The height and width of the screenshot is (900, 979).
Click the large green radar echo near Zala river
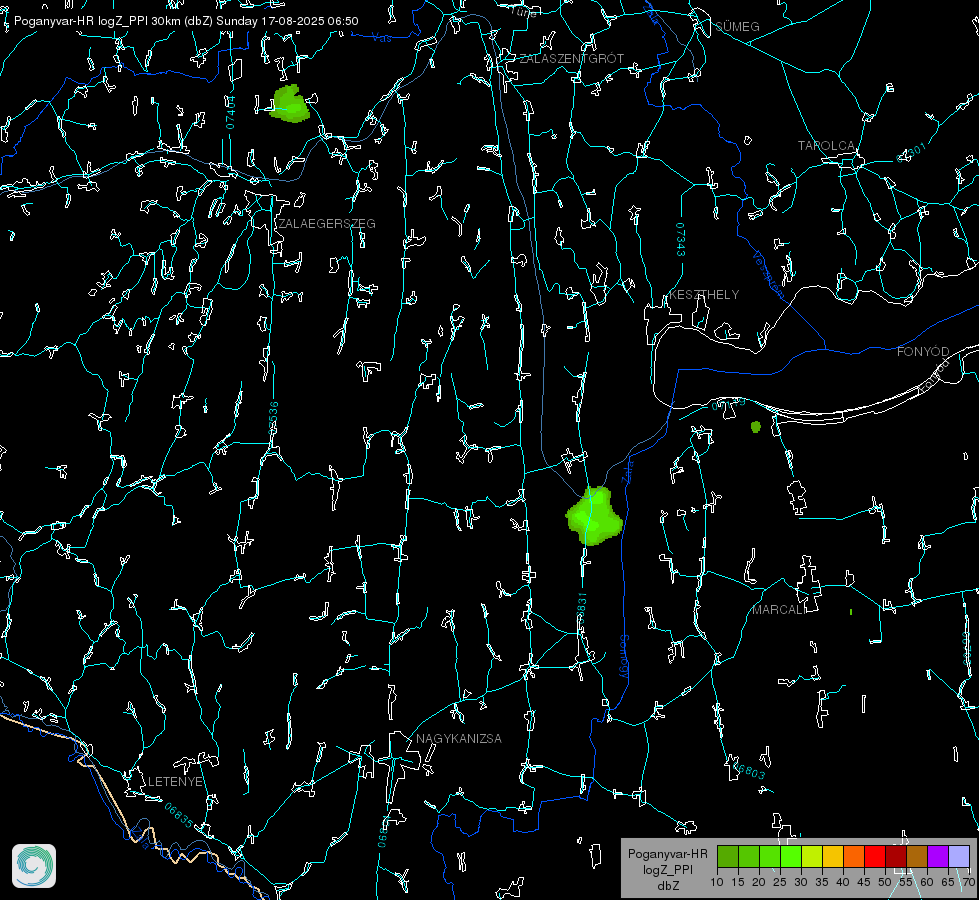(x=594, y=517)
